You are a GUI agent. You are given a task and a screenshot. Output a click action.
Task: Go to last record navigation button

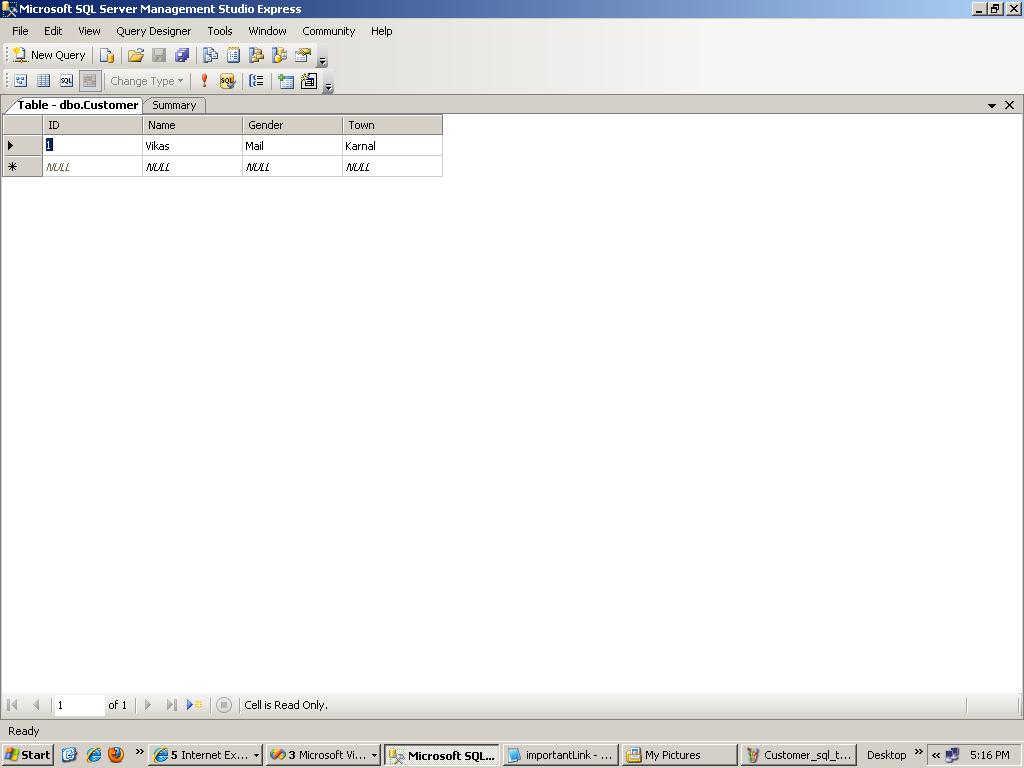pos(172,705)
